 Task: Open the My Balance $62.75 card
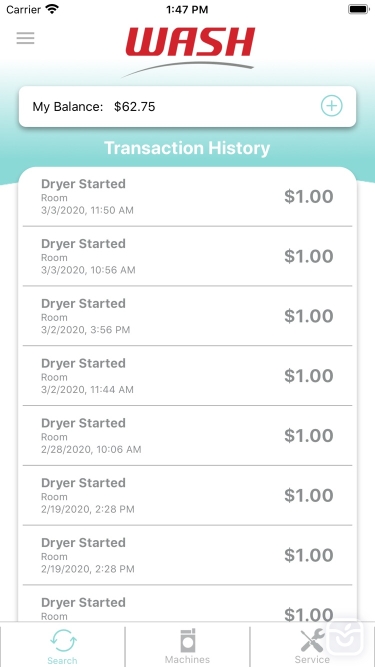coord(188,106)
